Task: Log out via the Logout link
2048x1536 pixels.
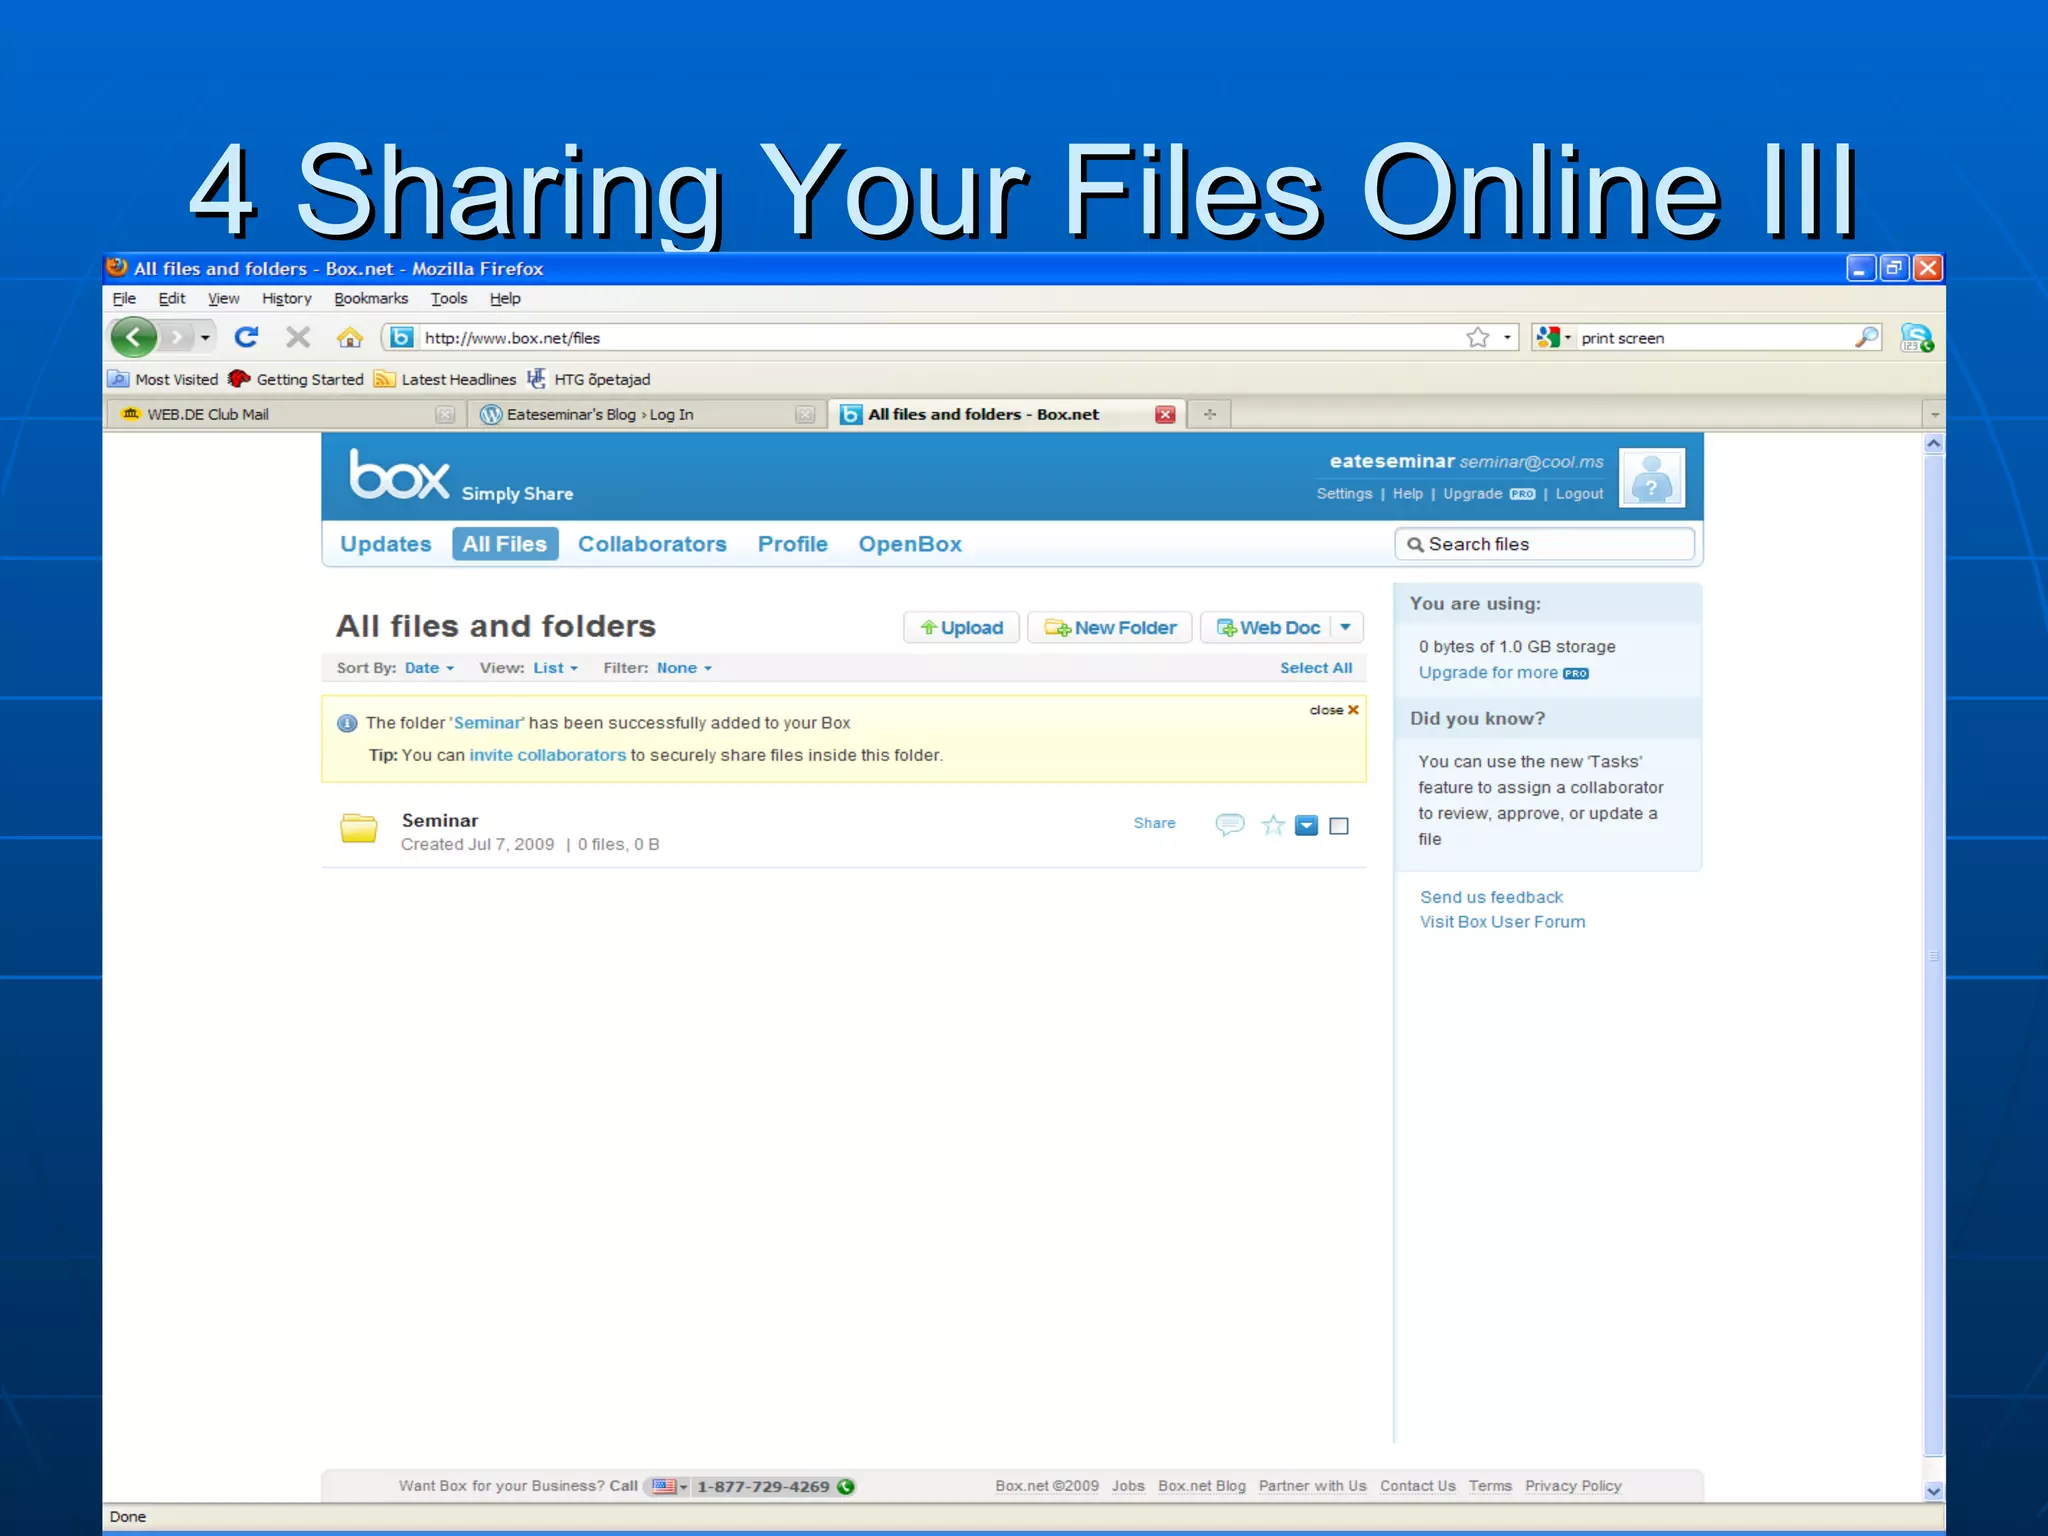Action: point(1579,494)
